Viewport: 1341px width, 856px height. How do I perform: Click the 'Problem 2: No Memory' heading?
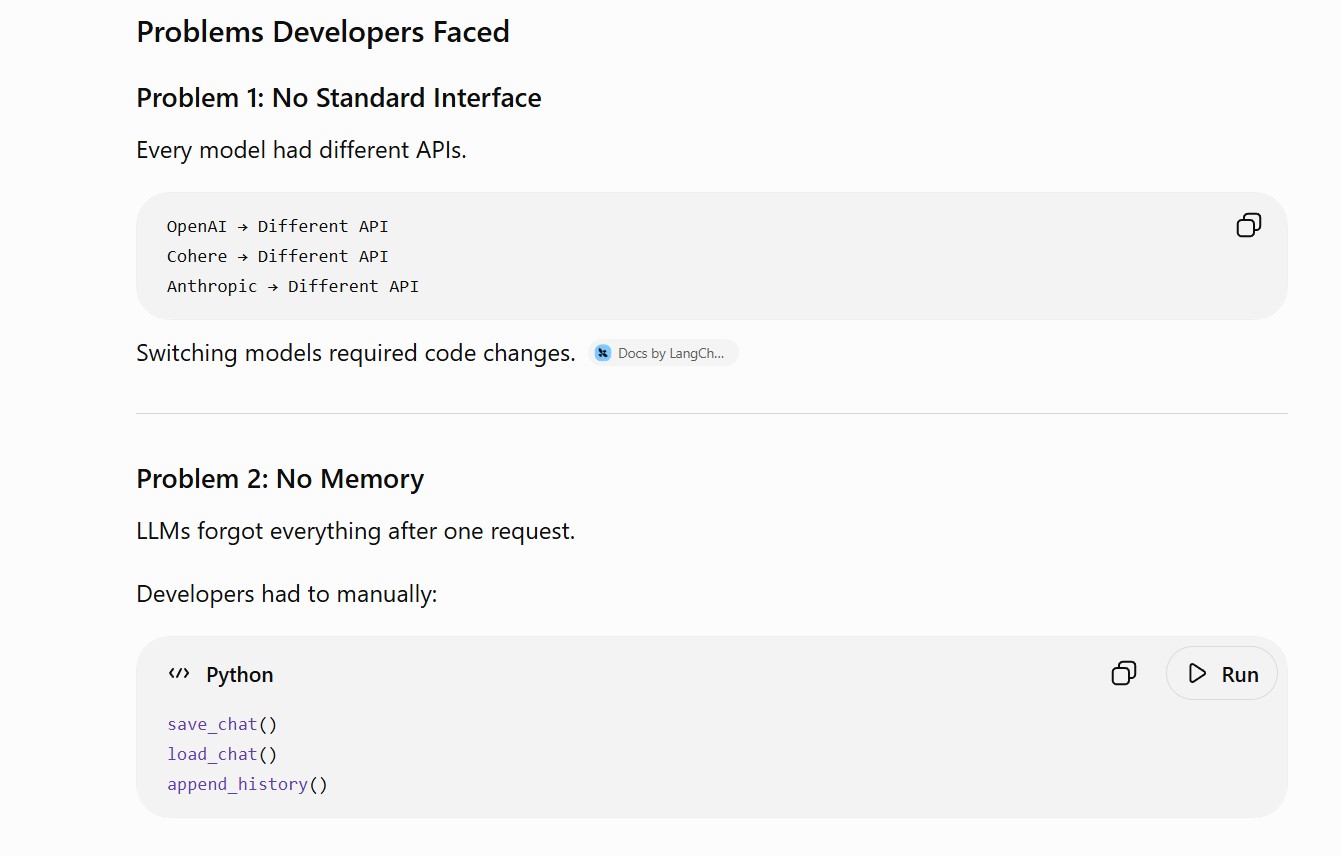point(280,479)
